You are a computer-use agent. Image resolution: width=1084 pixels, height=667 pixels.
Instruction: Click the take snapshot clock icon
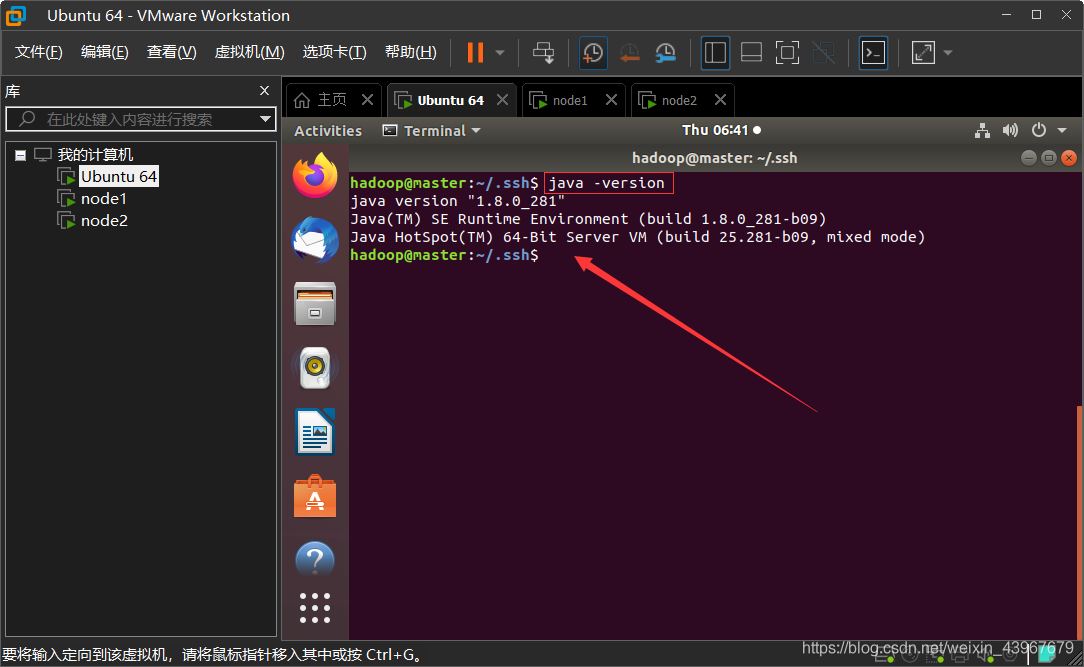tap(593, 52)
